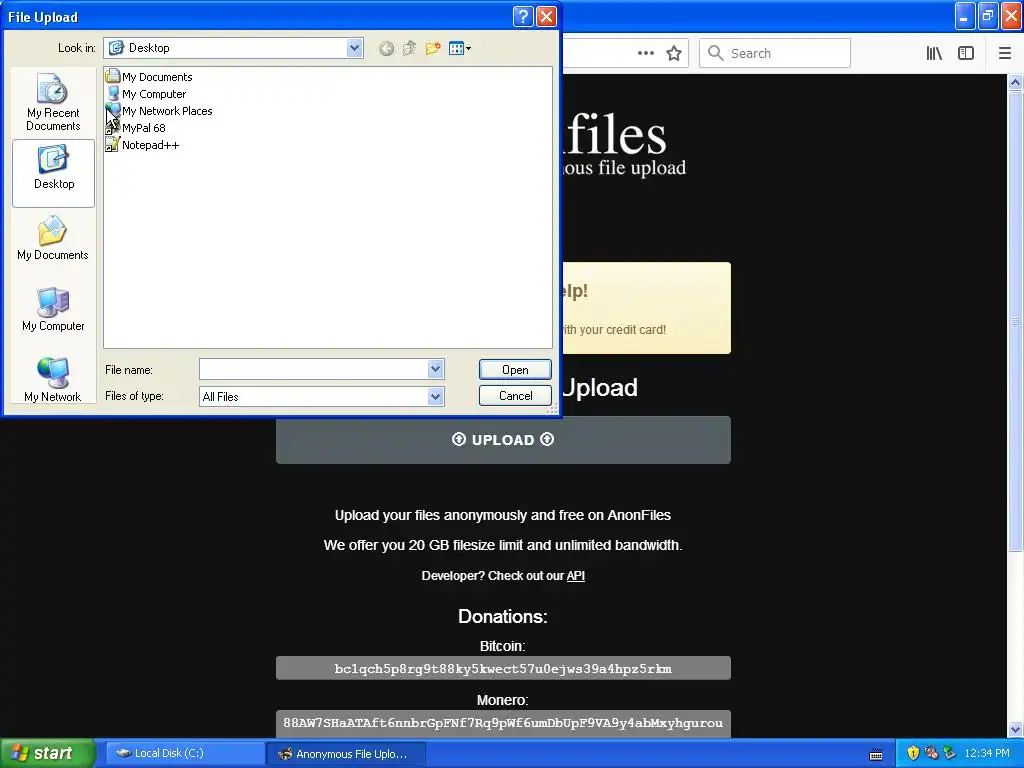Select My Recent Documents in places bar
Viewport: 1024px width, 768px height.
tap(53, 101)
